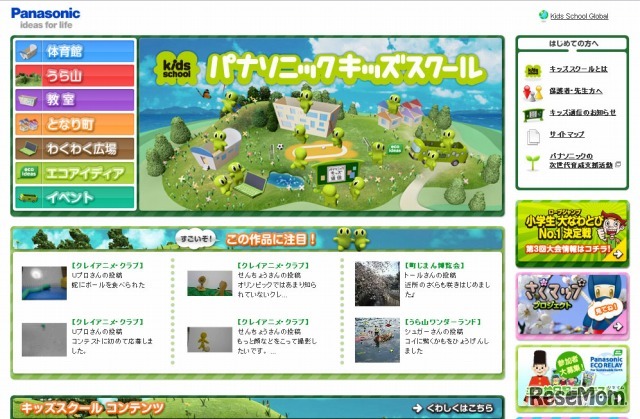This screenshot has height=419, width=640.
Task: Open the snake and ball clay animation thumbnail
Action: point(44,283)
